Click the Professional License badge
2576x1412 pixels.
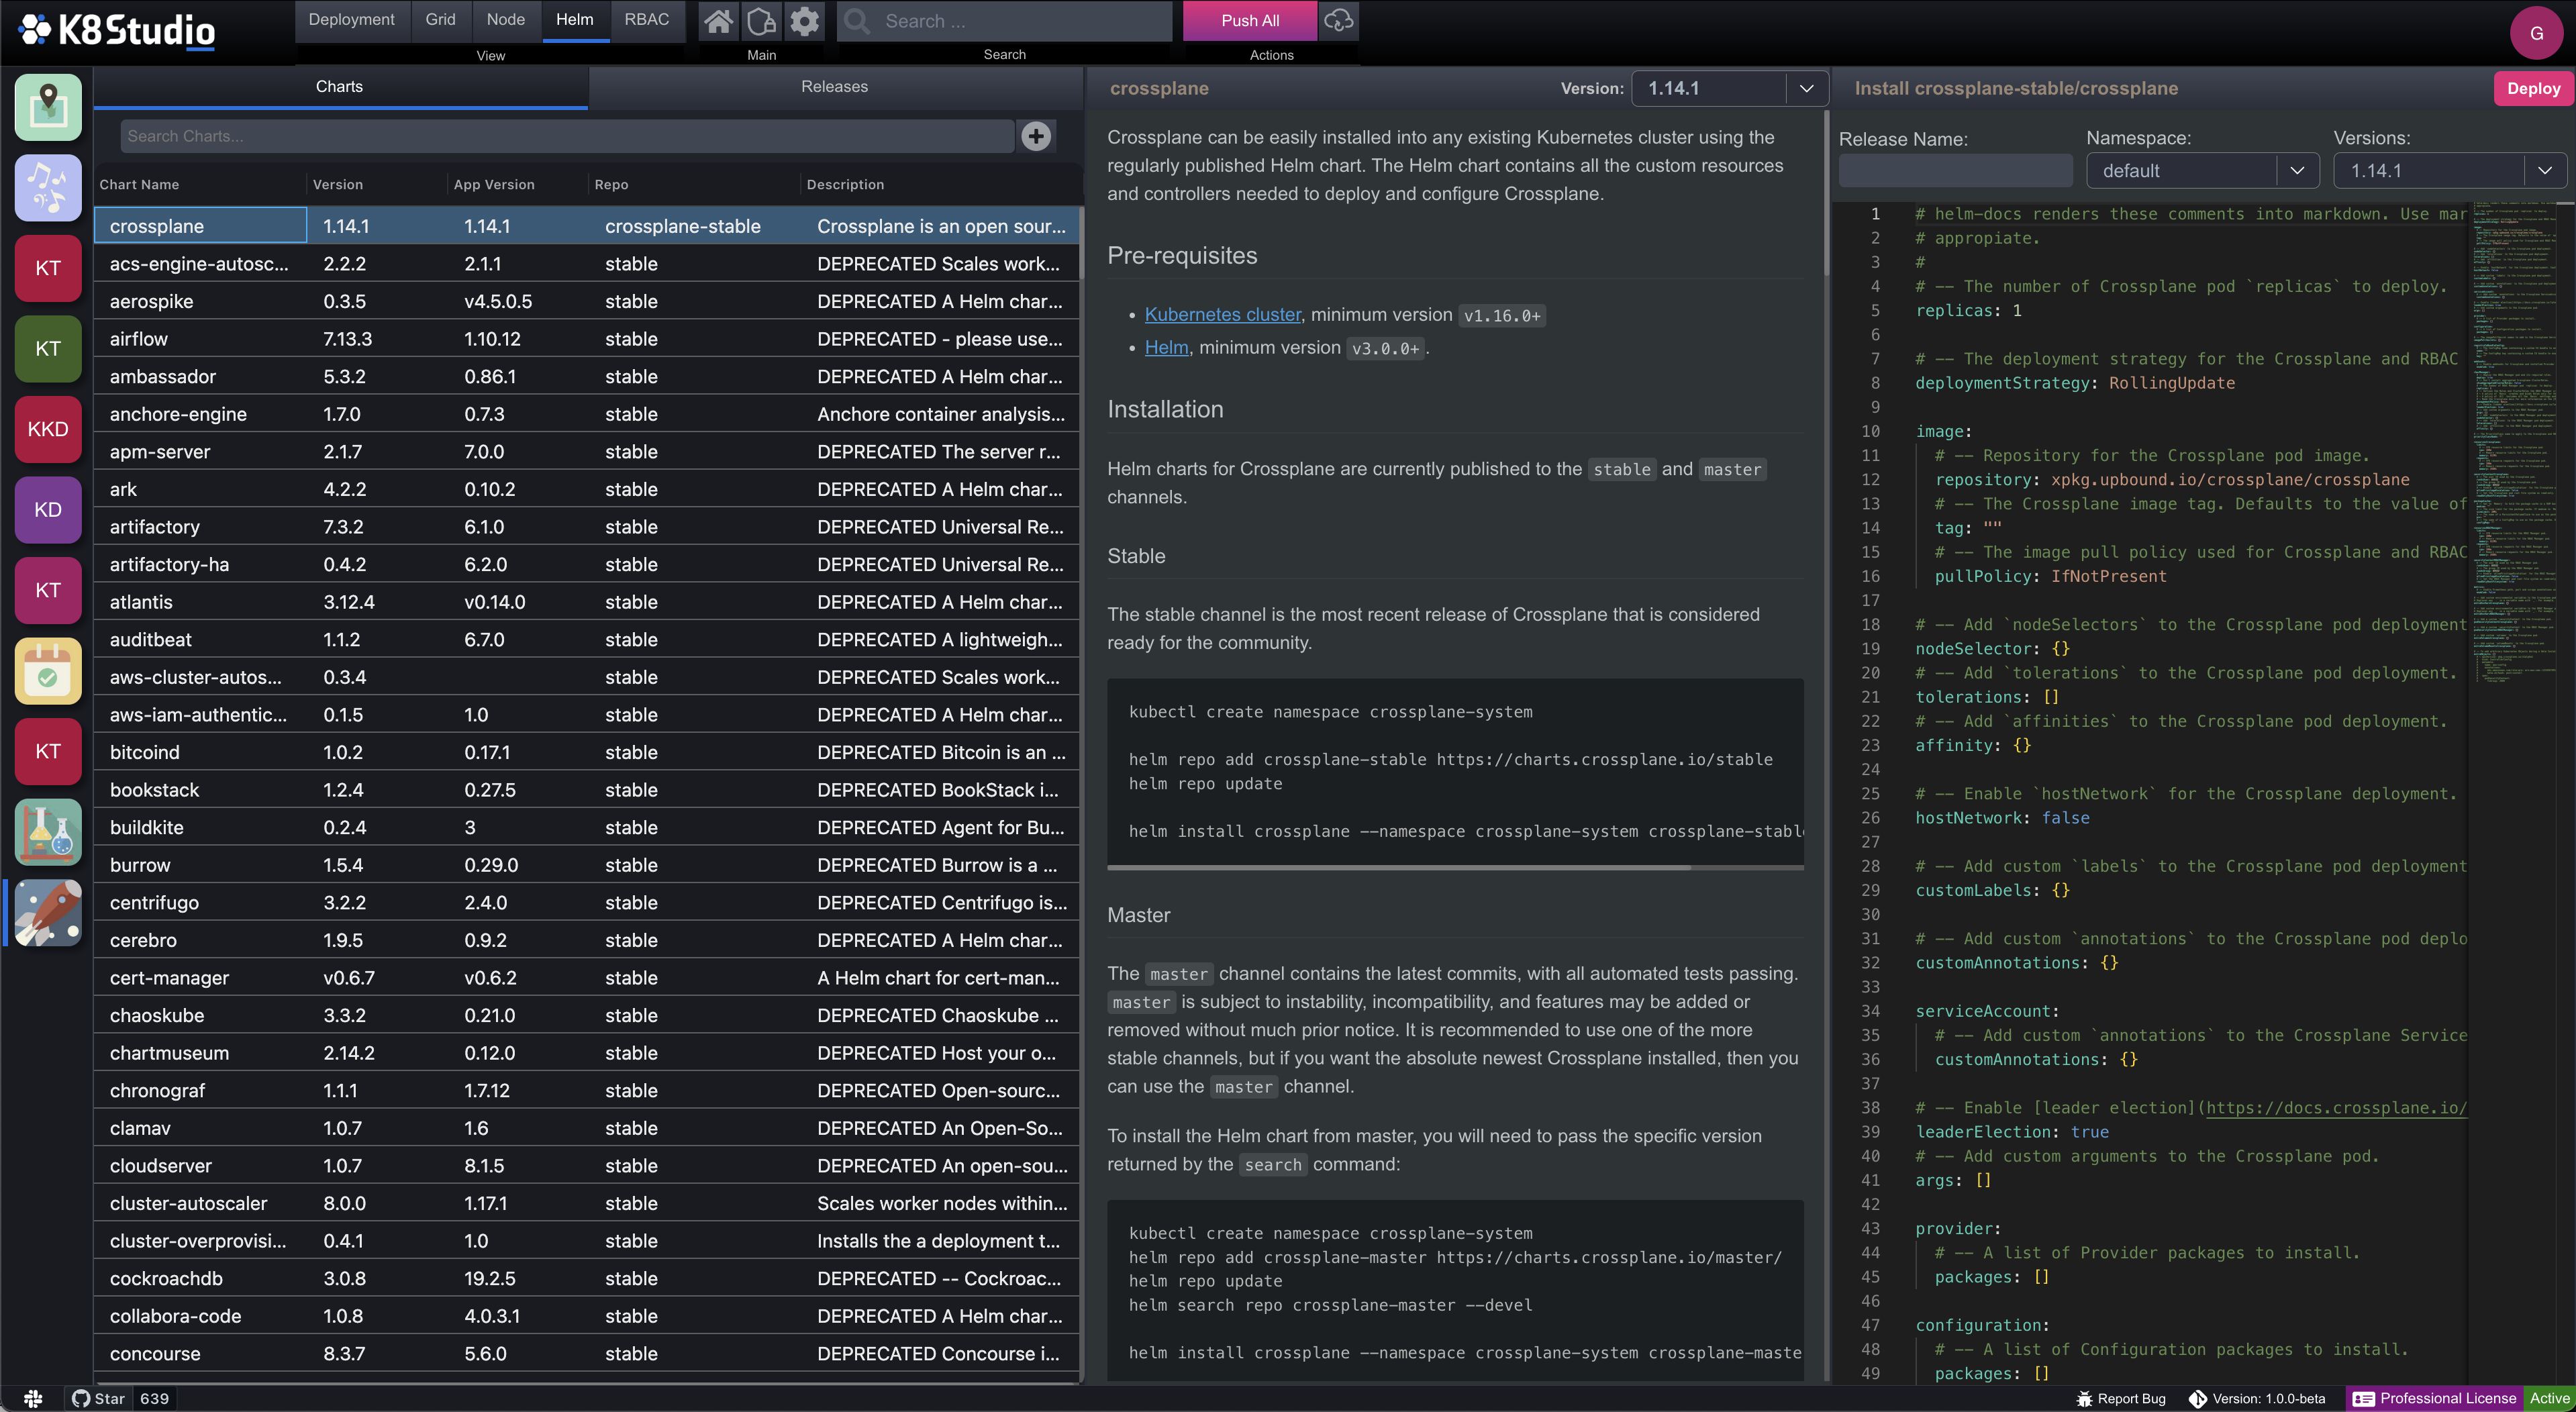2434,1398
